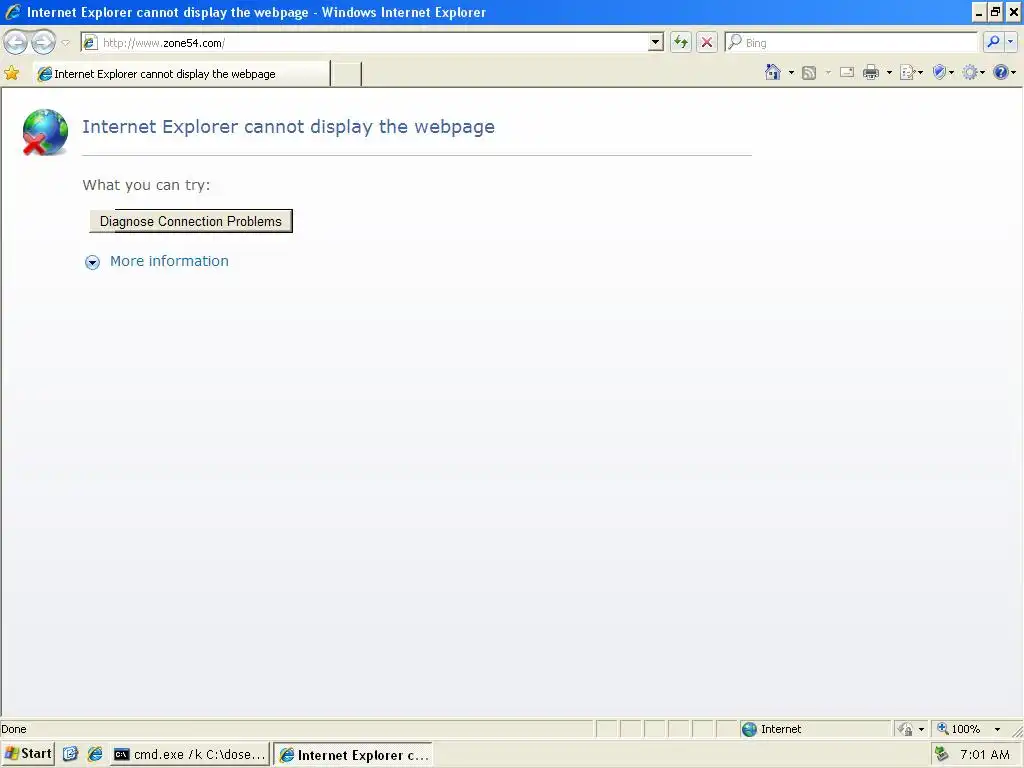Click the Done status bar text
Screen dimensions: 1024x768
[x=14, y=729]
